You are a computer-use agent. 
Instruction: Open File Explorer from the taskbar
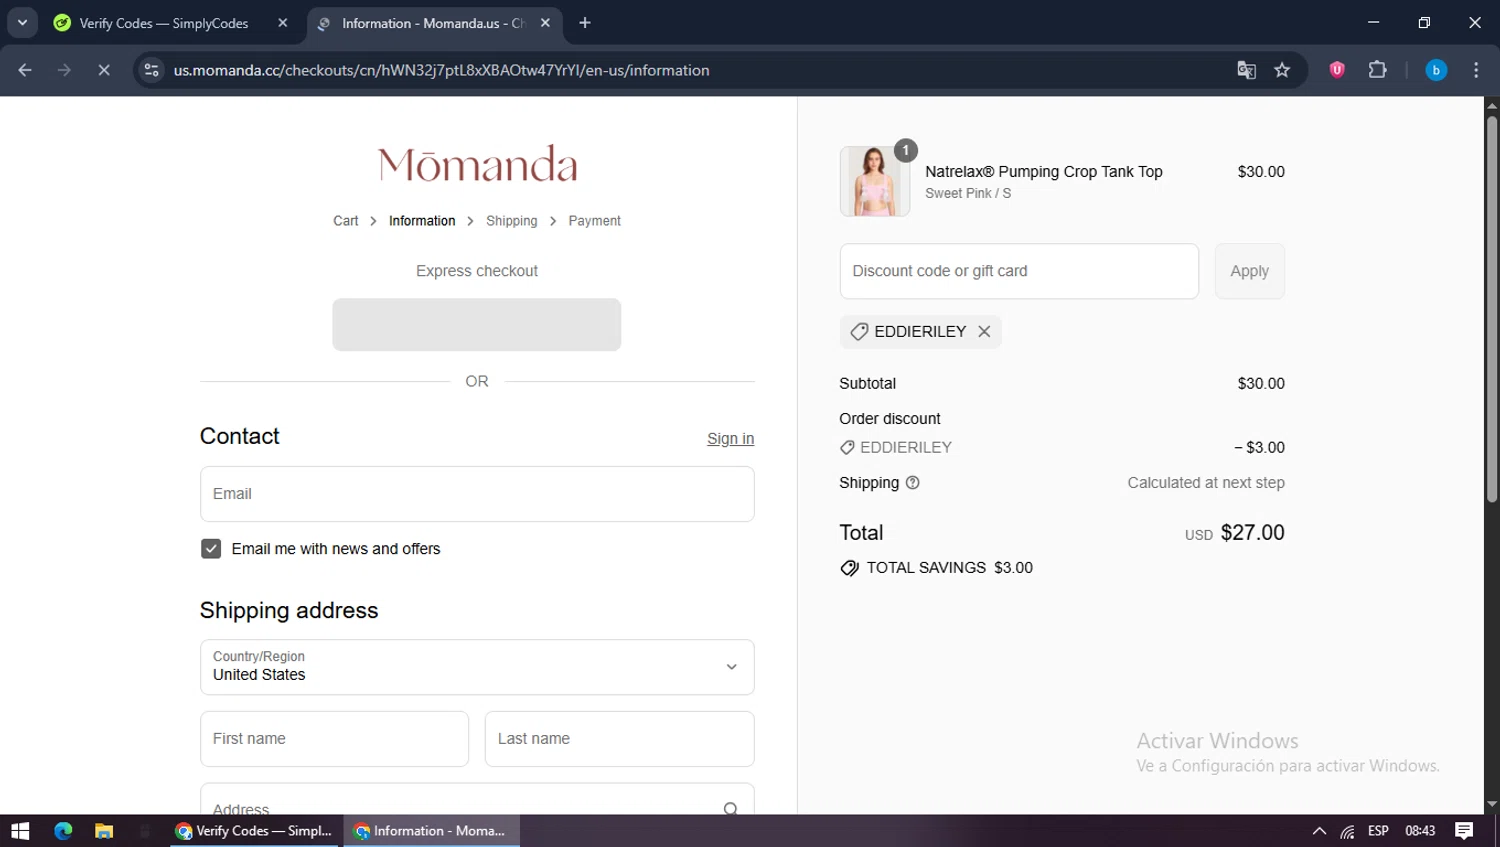[x=104, y=831]
